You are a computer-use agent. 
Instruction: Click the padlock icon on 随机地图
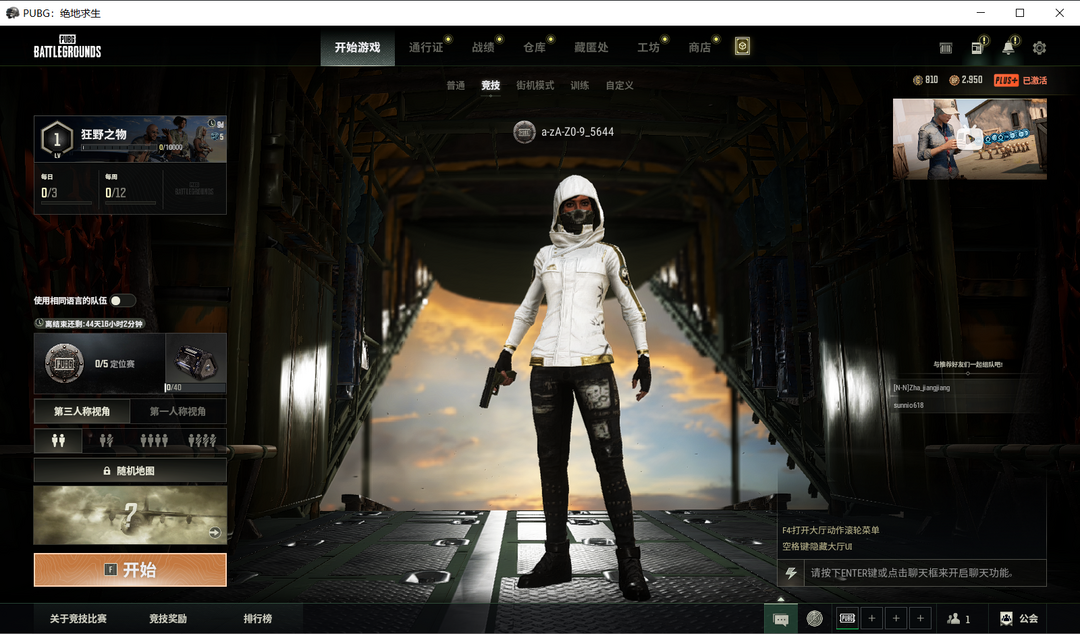coord(107,471)
